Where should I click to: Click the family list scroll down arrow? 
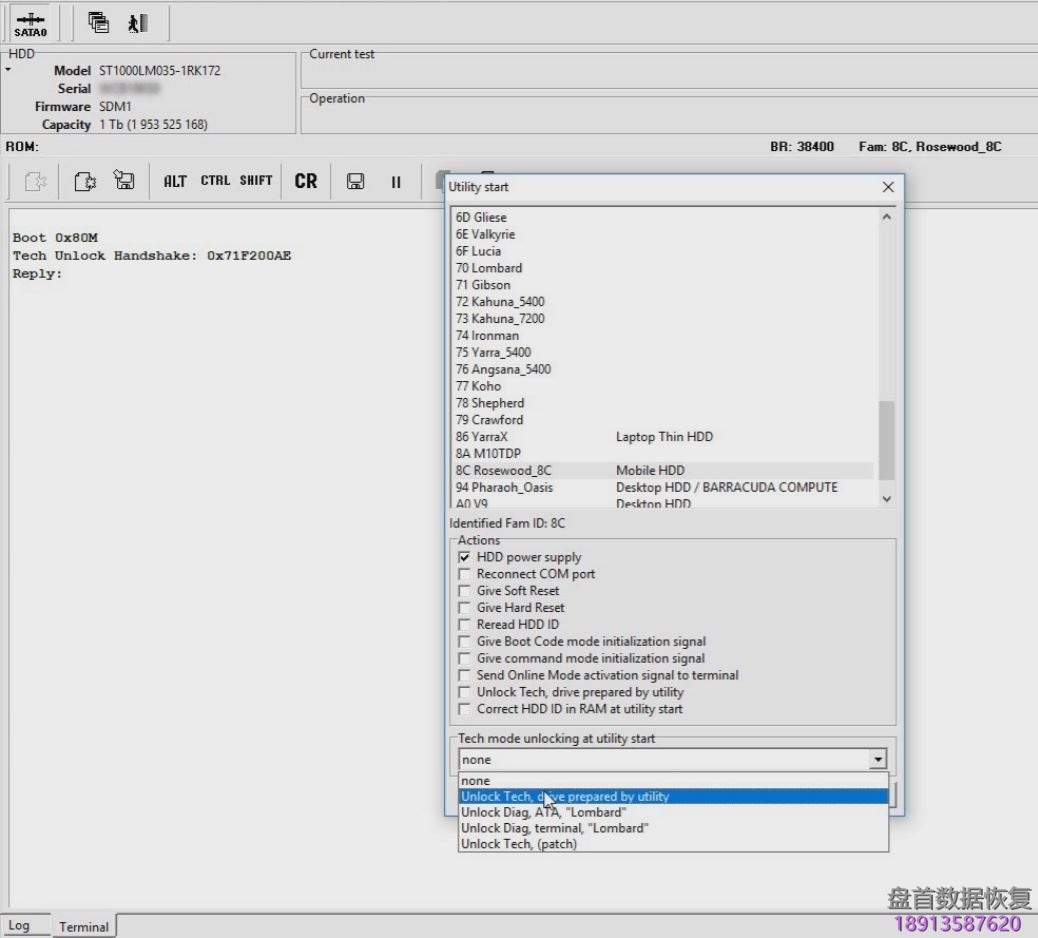coord(886,498)
